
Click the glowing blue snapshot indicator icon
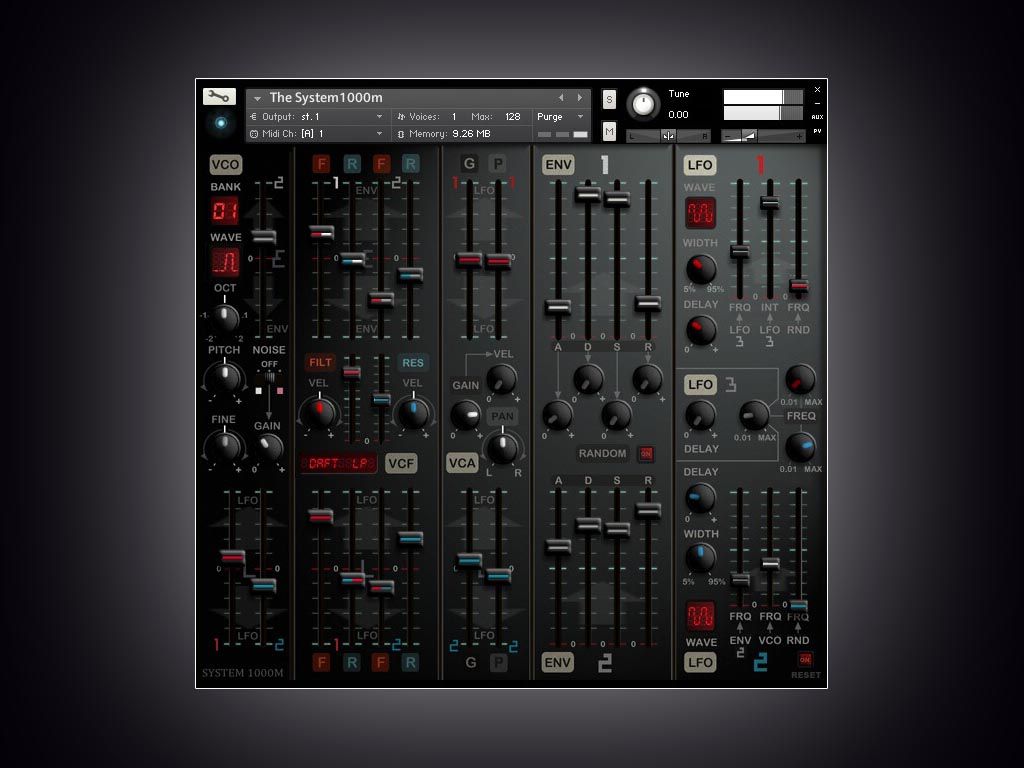pos(221,123)
